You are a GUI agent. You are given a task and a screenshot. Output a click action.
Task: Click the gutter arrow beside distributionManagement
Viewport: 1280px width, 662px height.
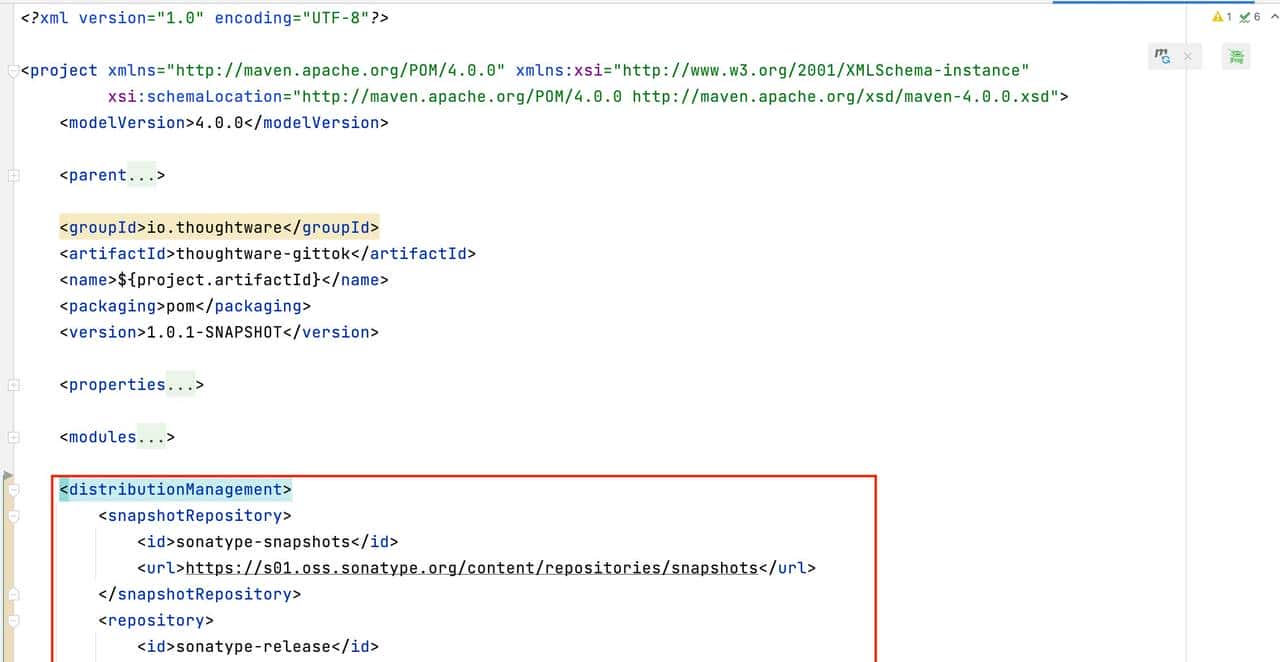click(8, 476)
